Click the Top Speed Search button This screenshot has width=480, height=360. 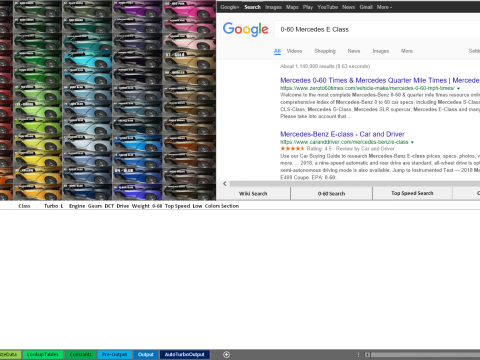[x=412, y=193]
